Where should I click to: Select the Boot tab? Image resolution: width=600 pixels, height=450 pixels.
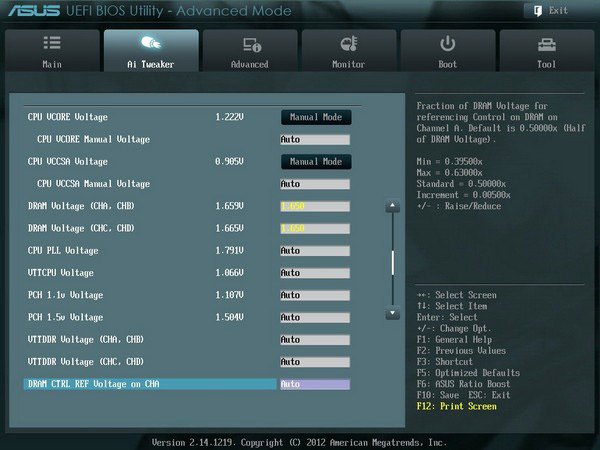pos(448,51)
